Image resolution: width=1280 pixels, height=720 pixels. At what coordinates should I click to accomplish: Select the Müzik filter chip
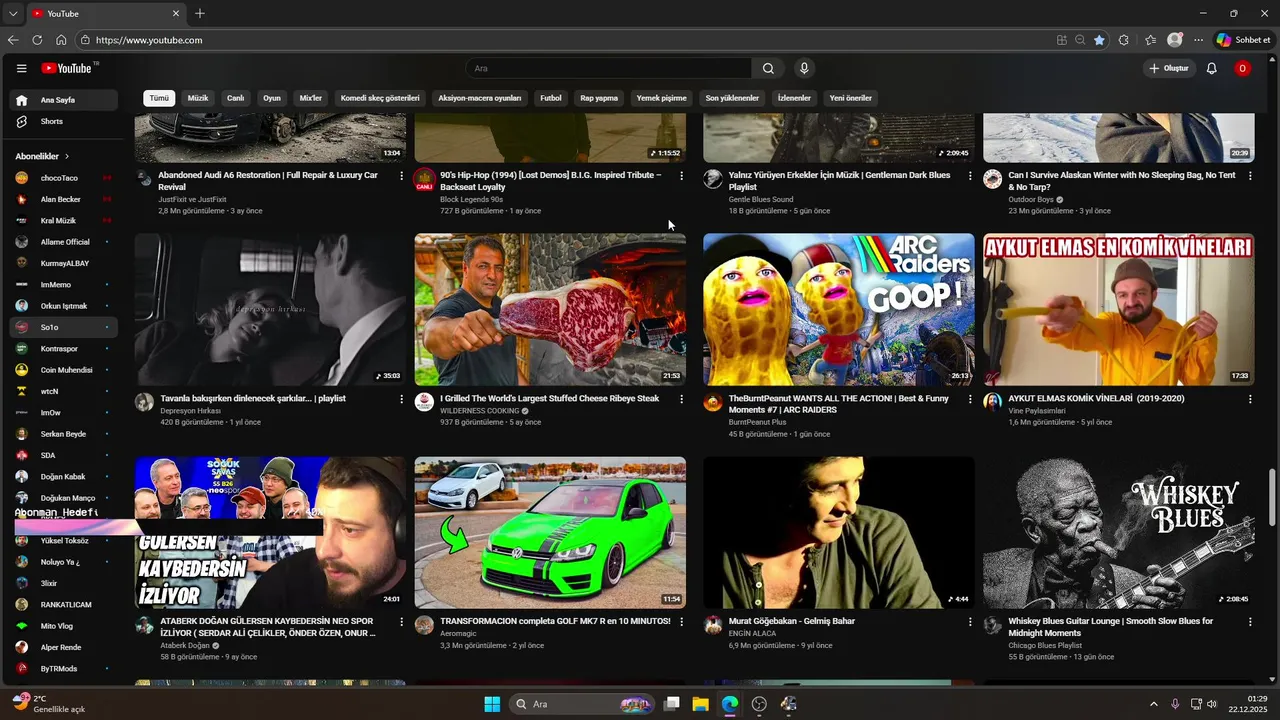pos(198,98)
